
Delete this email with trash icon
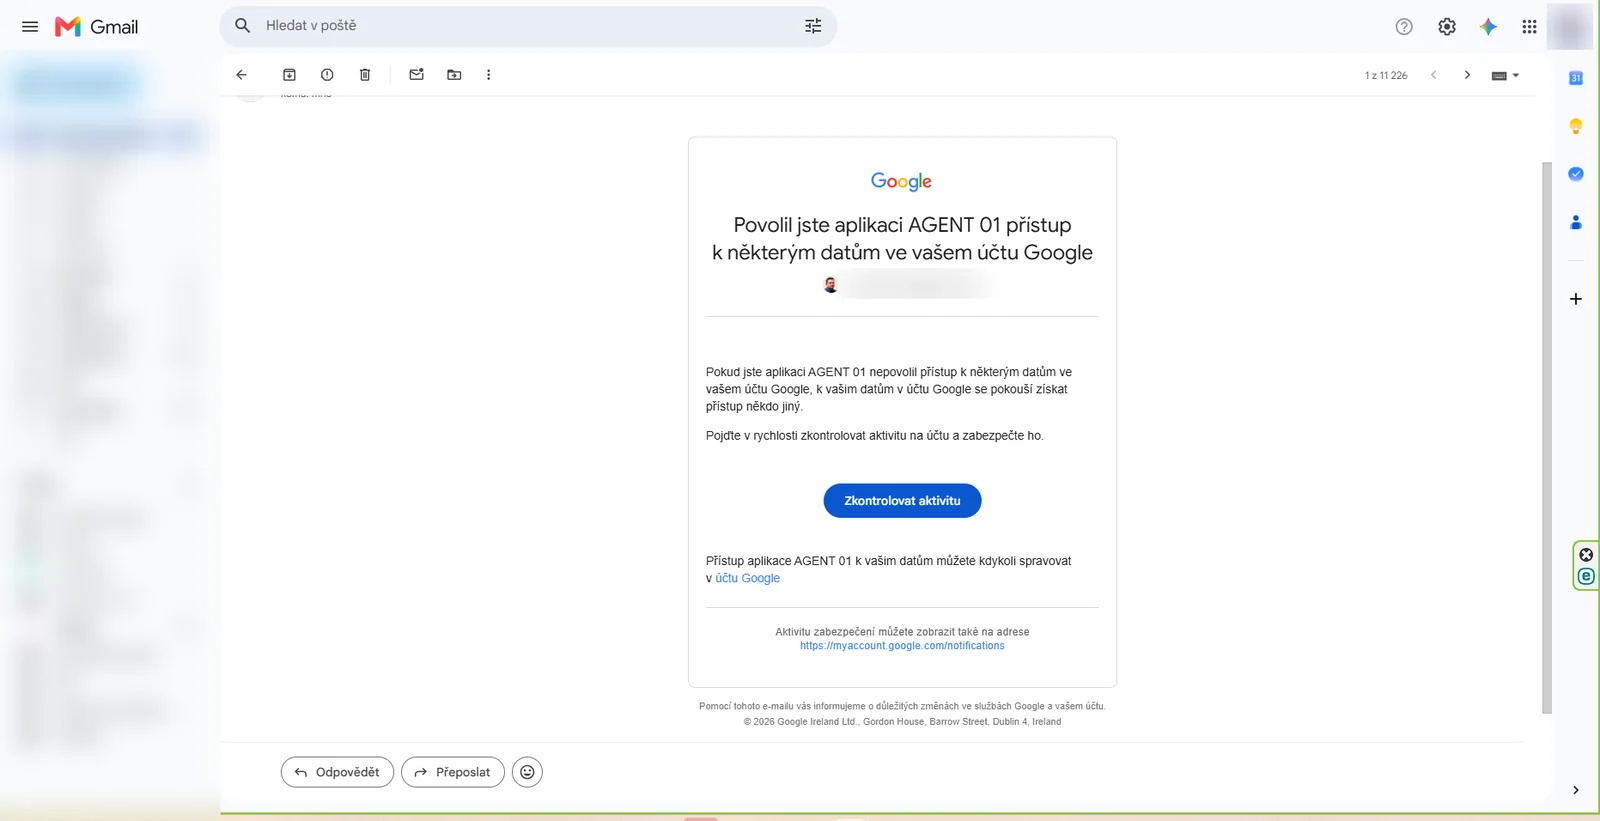[x=365, y=75]
